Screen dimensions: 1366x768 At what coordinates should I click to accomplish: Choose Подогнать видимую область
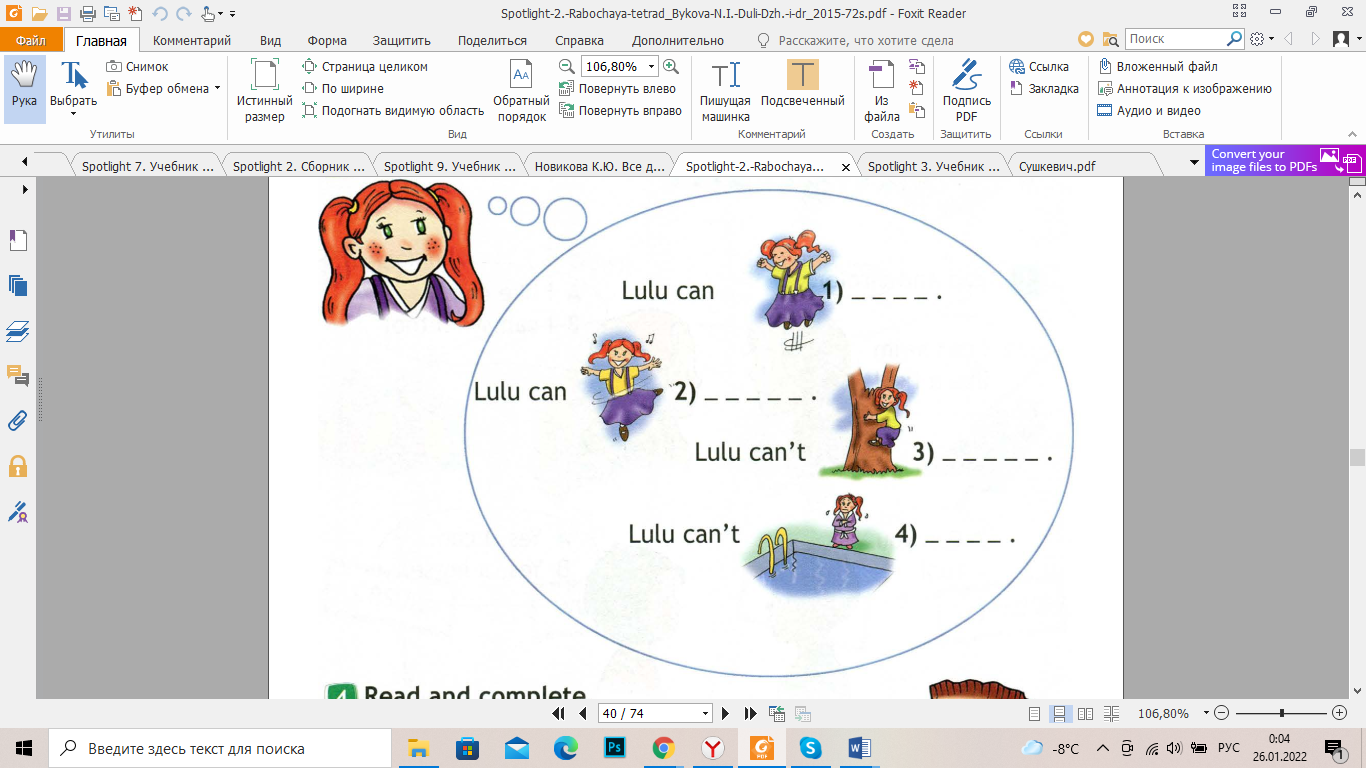(x=393, y=111)
